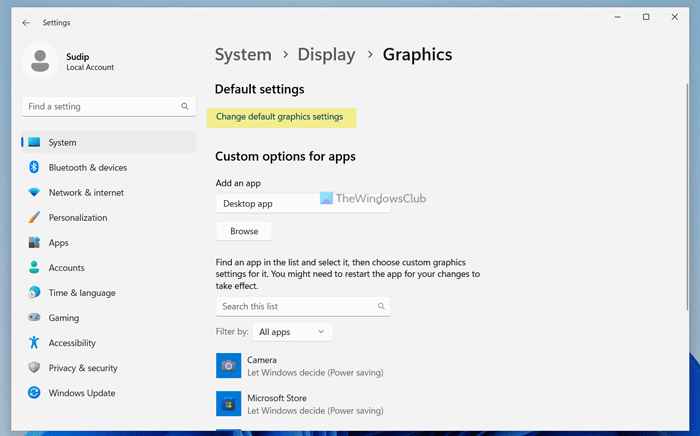The width and height of the screenshot is (700, 436).
Task: Close the Settings window
Action: [675, 17]
